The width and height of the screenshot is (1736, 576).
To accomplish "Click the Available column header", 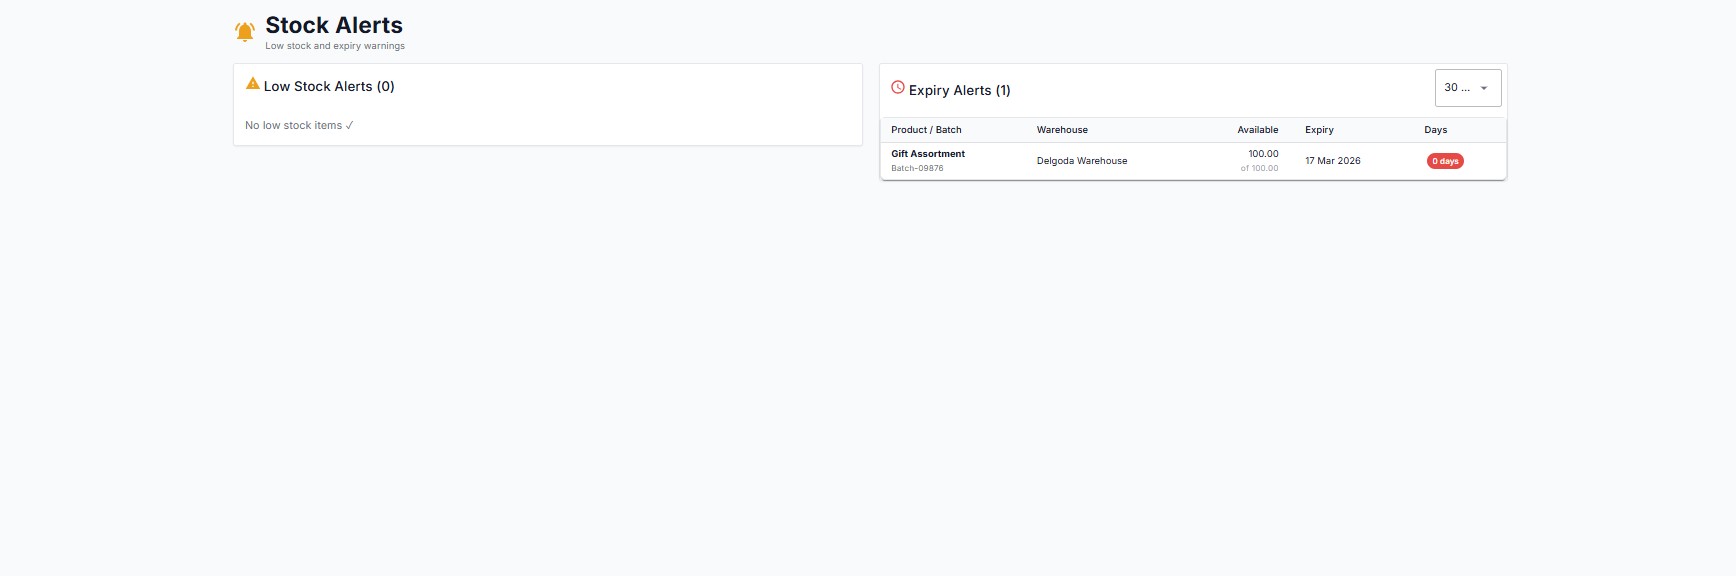I will (x=1257, y=130).
